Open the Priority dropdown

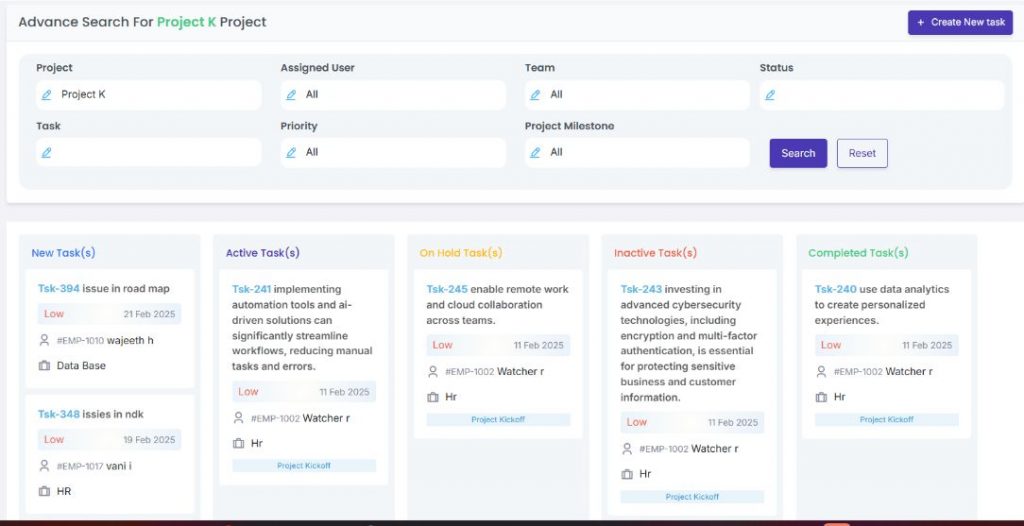[x=393, y=153]
